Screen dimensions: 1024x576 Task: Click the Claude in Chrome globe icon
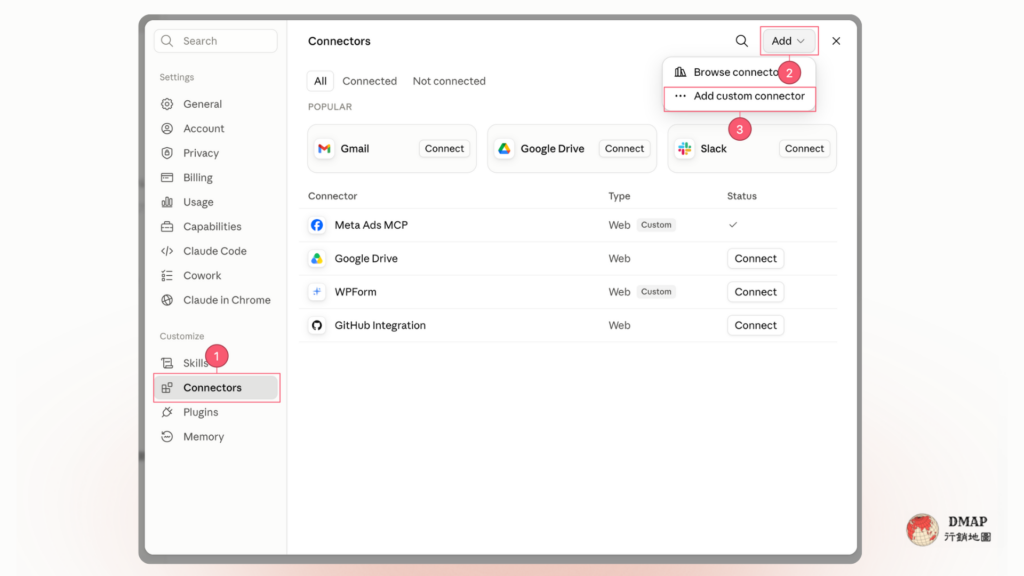point(167,300)
